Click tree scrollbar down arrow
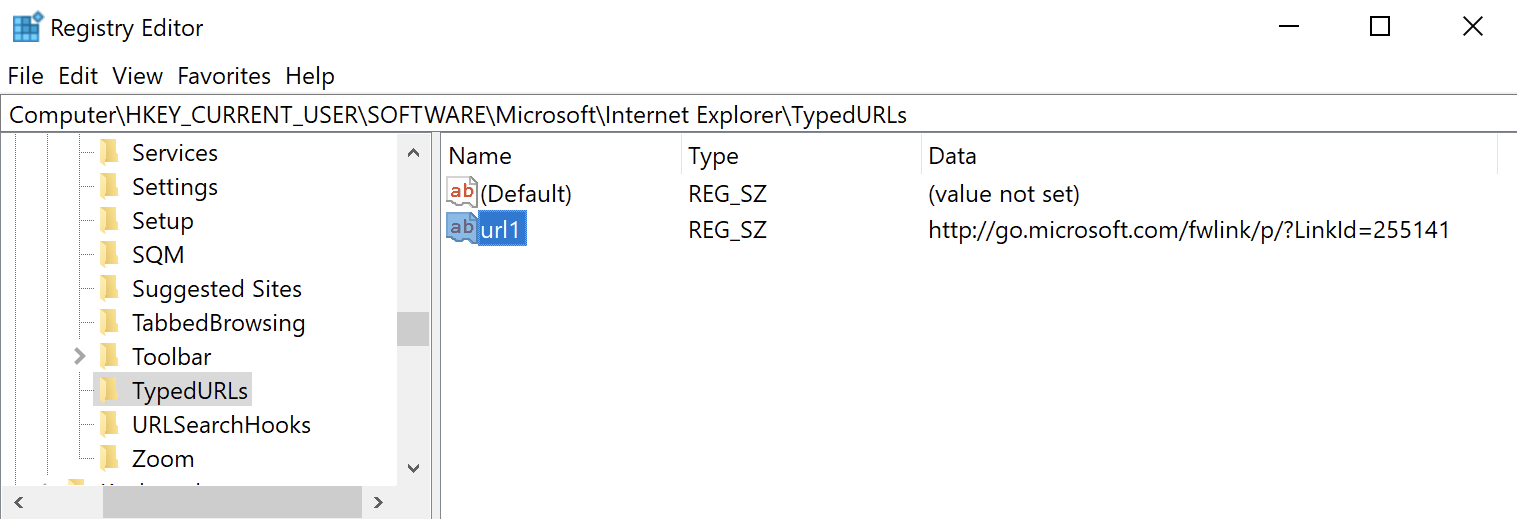This screenshot has height=519, width=1517. point(413,467)
